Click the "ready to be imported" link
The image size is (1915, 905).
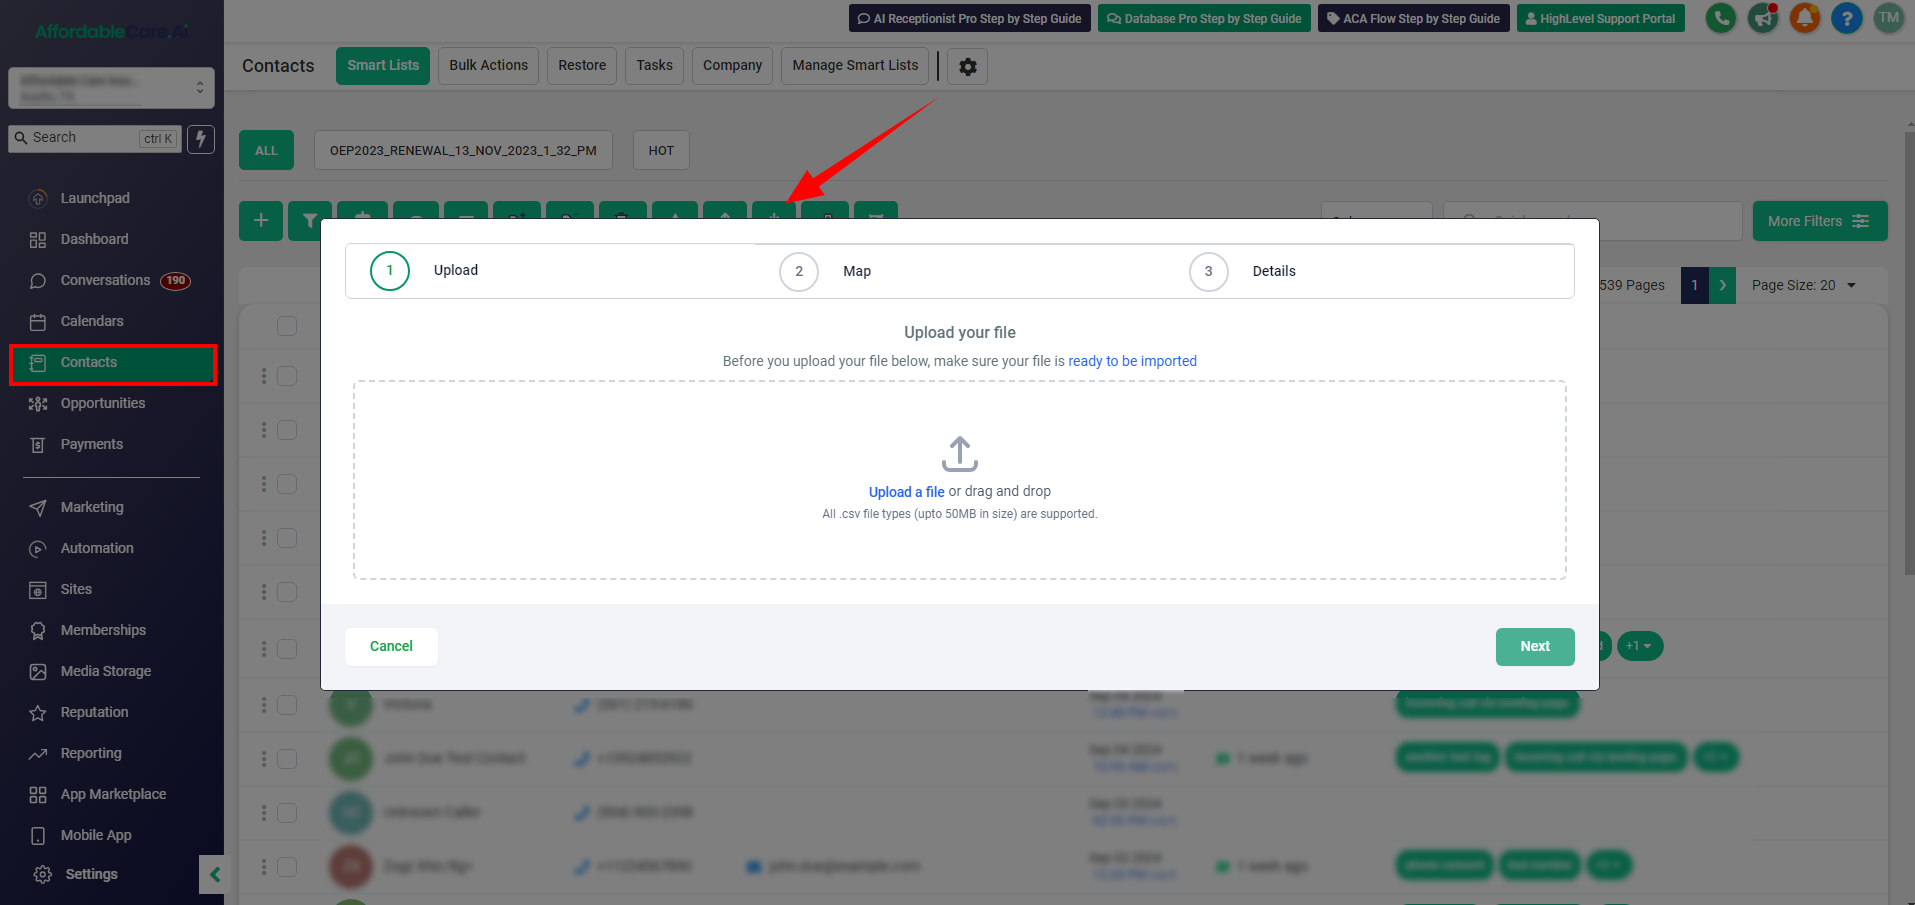pyautogui.click(x=1132, y=361)
